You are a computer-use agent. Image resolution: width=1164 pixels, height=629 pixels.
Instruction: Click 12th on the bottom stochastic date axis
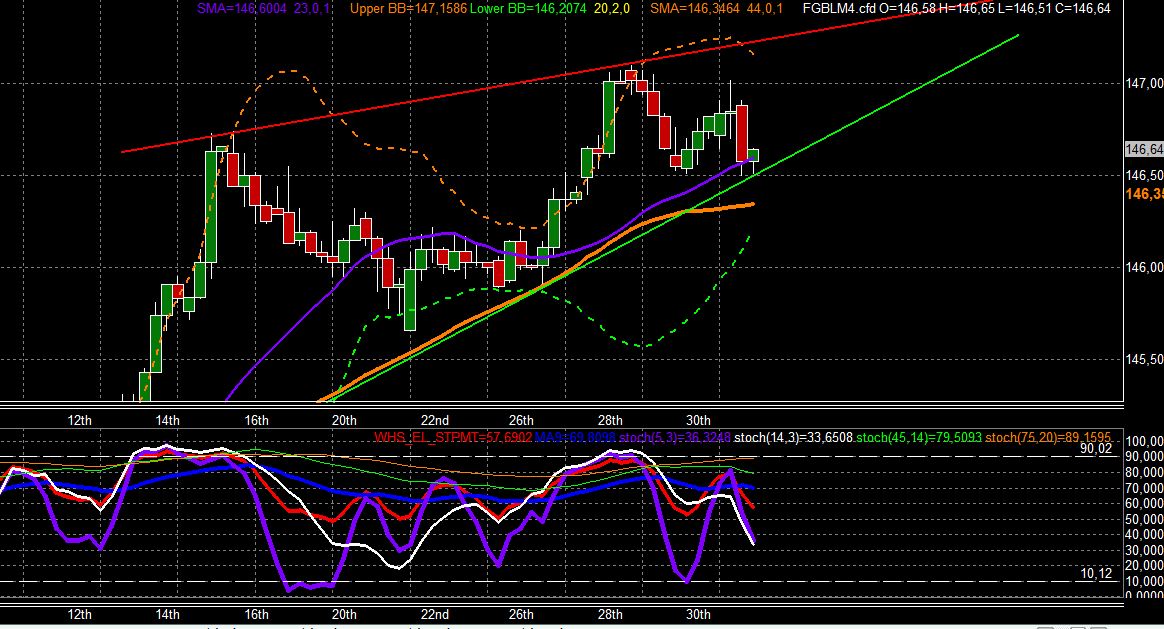(x=79, y=615)
